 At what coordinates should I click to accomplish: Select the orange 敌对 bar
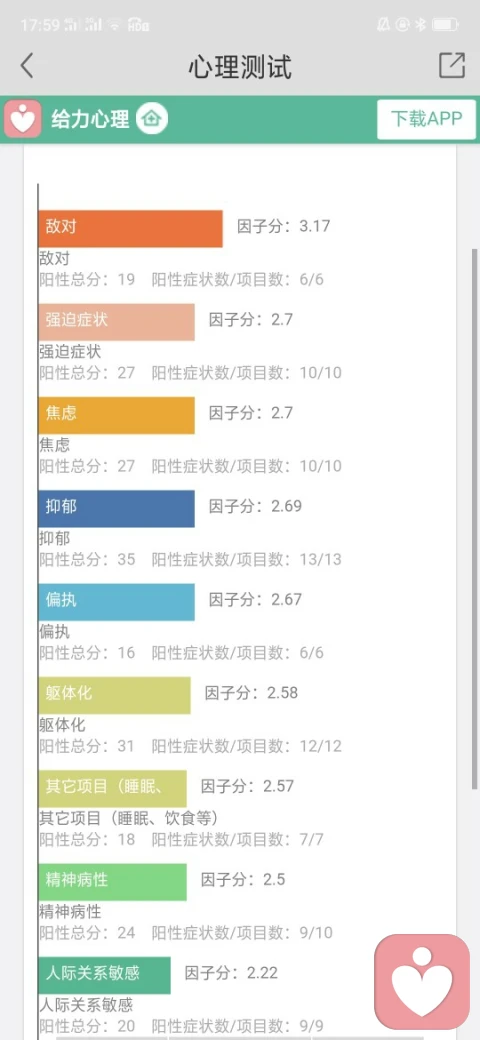pyautogui.click(x=131, y=229)
